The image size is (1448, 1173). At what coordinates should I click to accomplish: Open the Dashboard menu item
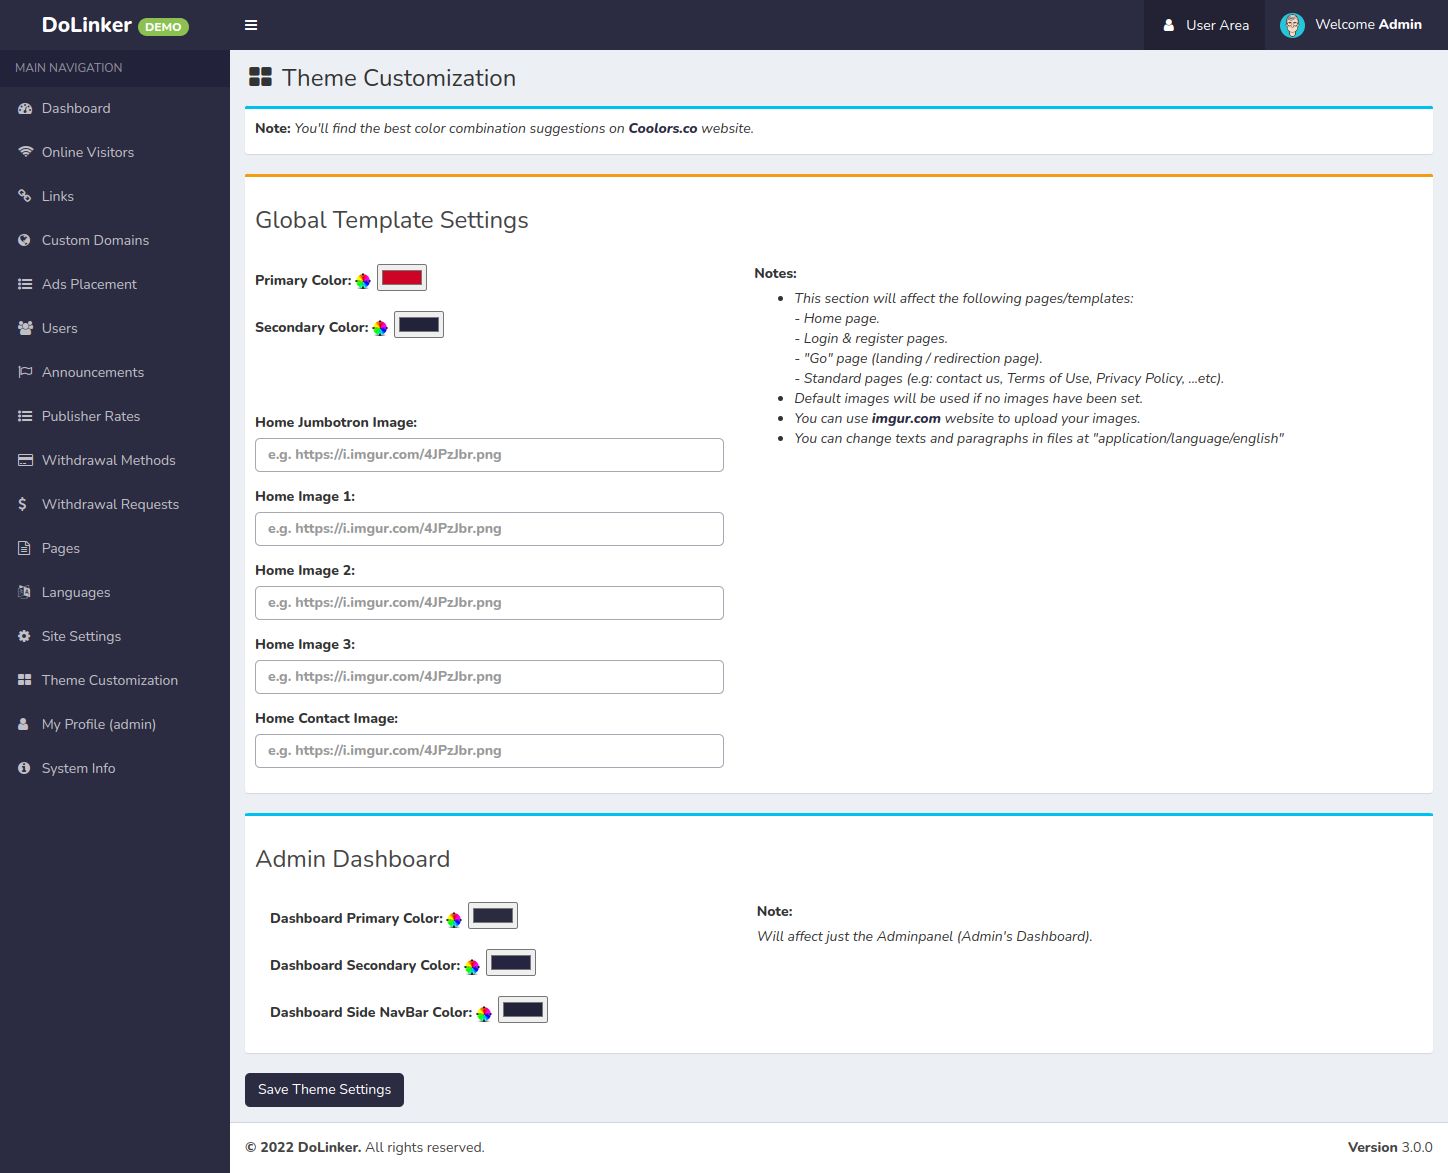[115, 108]
